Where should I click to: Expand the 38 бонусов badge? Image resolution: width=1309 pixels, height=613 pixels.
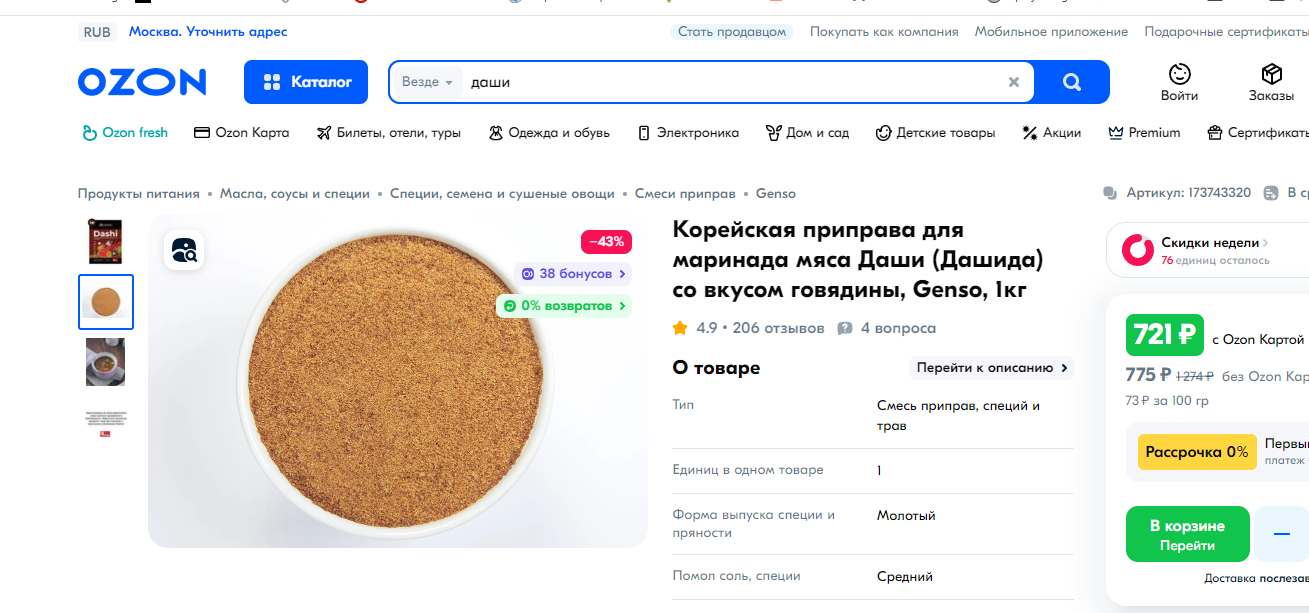573,273
